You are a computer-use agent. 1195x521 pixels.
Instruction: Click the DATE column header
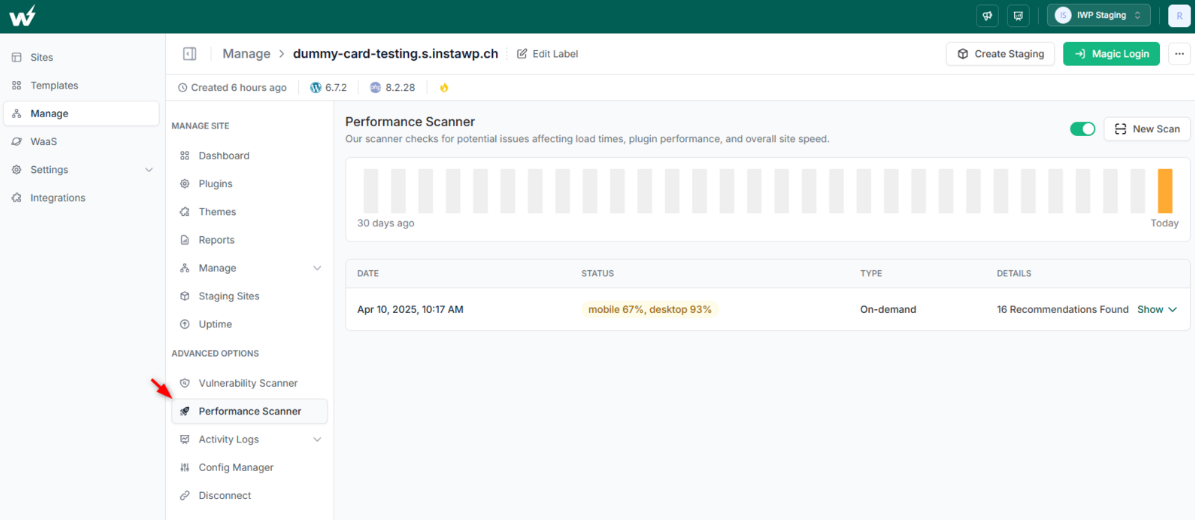[368, 273]
